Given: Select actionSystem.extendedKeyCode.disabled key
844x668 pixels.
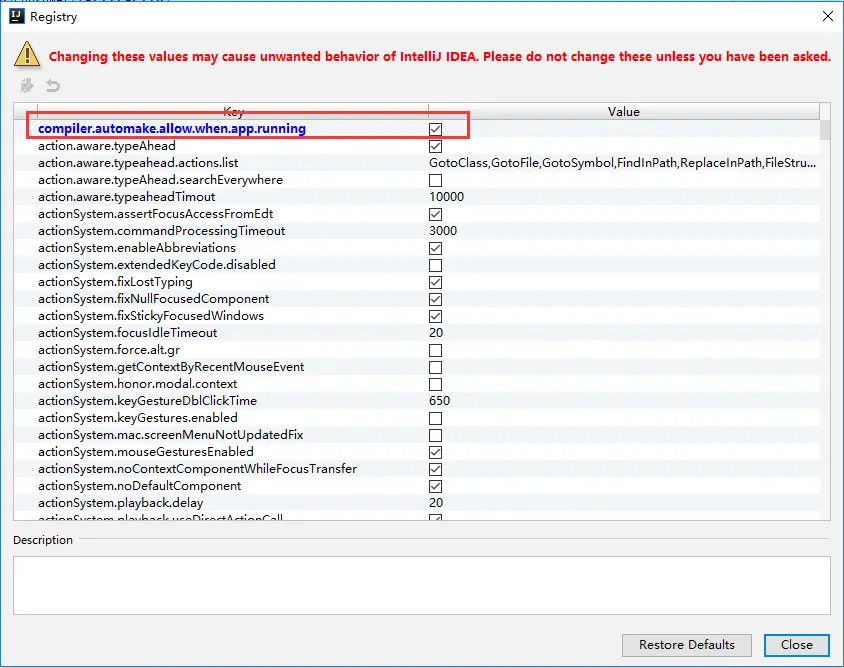Looking at the screenshot, I should click(157, 265).
